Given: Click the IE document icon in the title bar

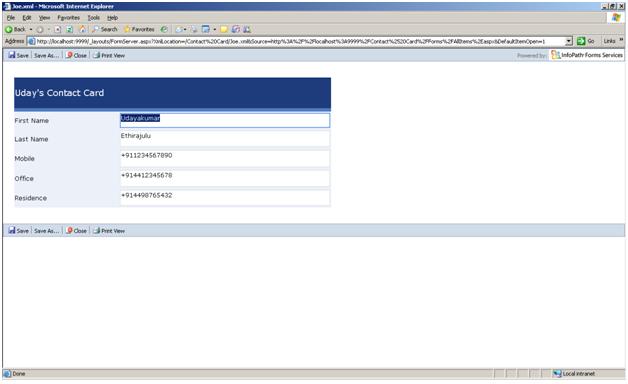Looking at the screenshot, I should click(6, 6).
